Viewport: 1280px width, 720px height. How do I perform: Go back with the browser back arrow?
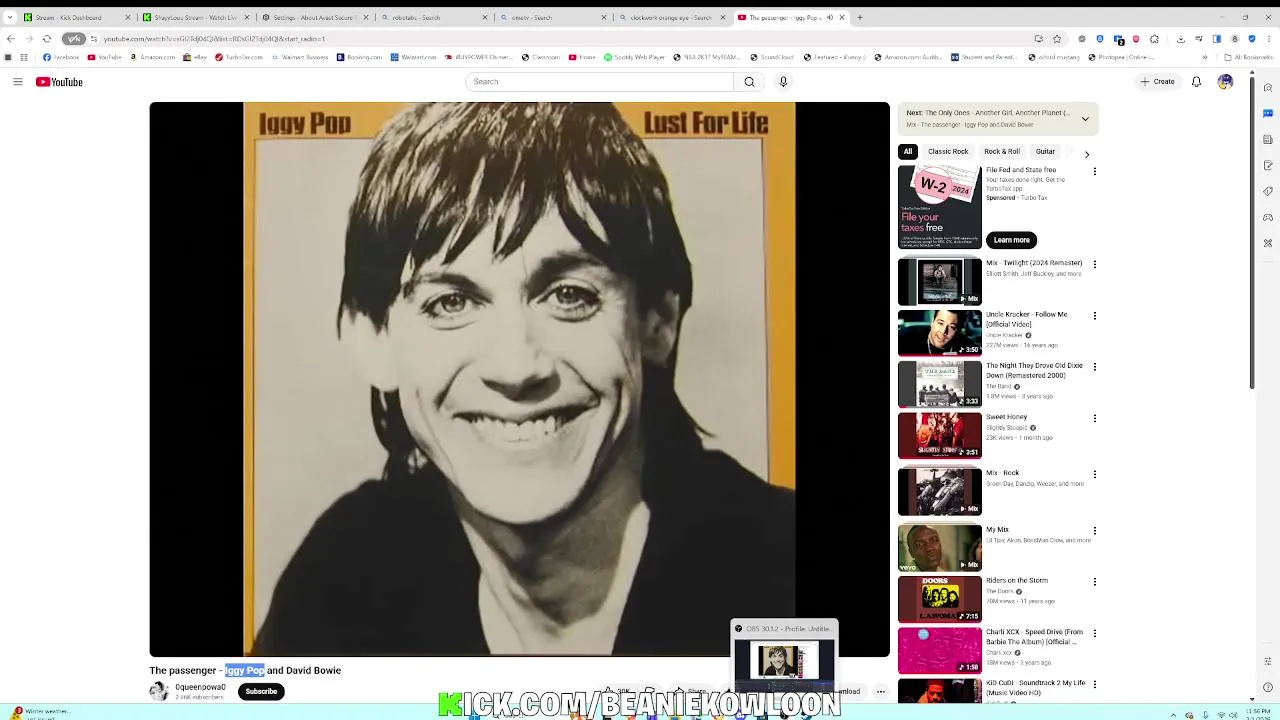coord(10,39)
